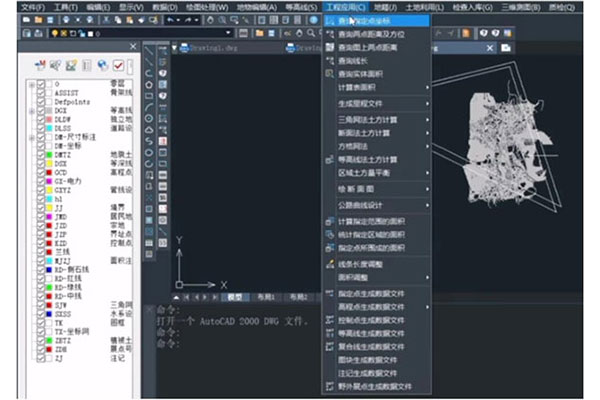Toggle checkbox for ASSIST layer

(41, 93)
